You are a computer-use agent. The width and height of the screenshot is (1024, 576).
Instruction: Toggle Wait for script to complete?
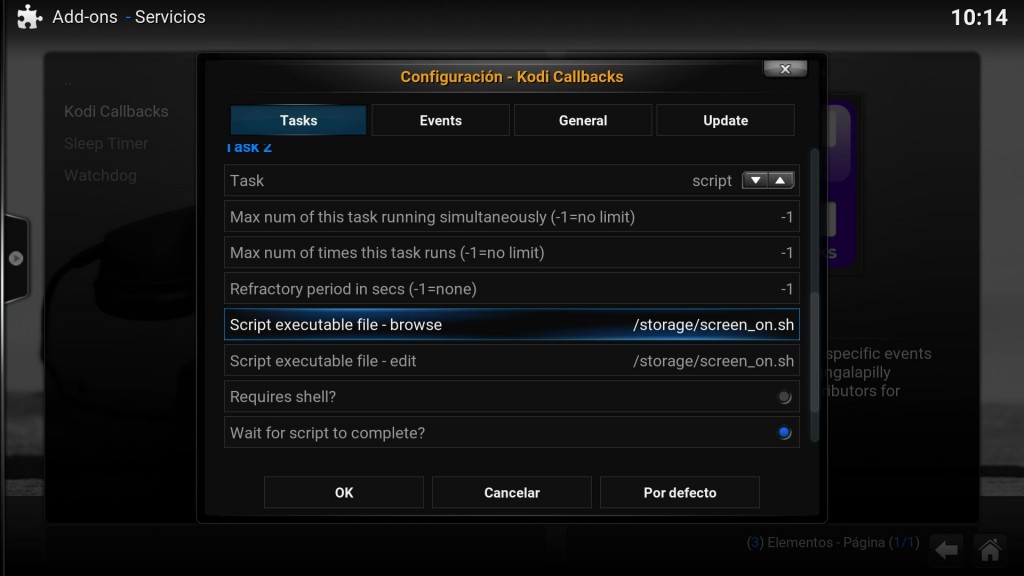click(x=511, y=433)
